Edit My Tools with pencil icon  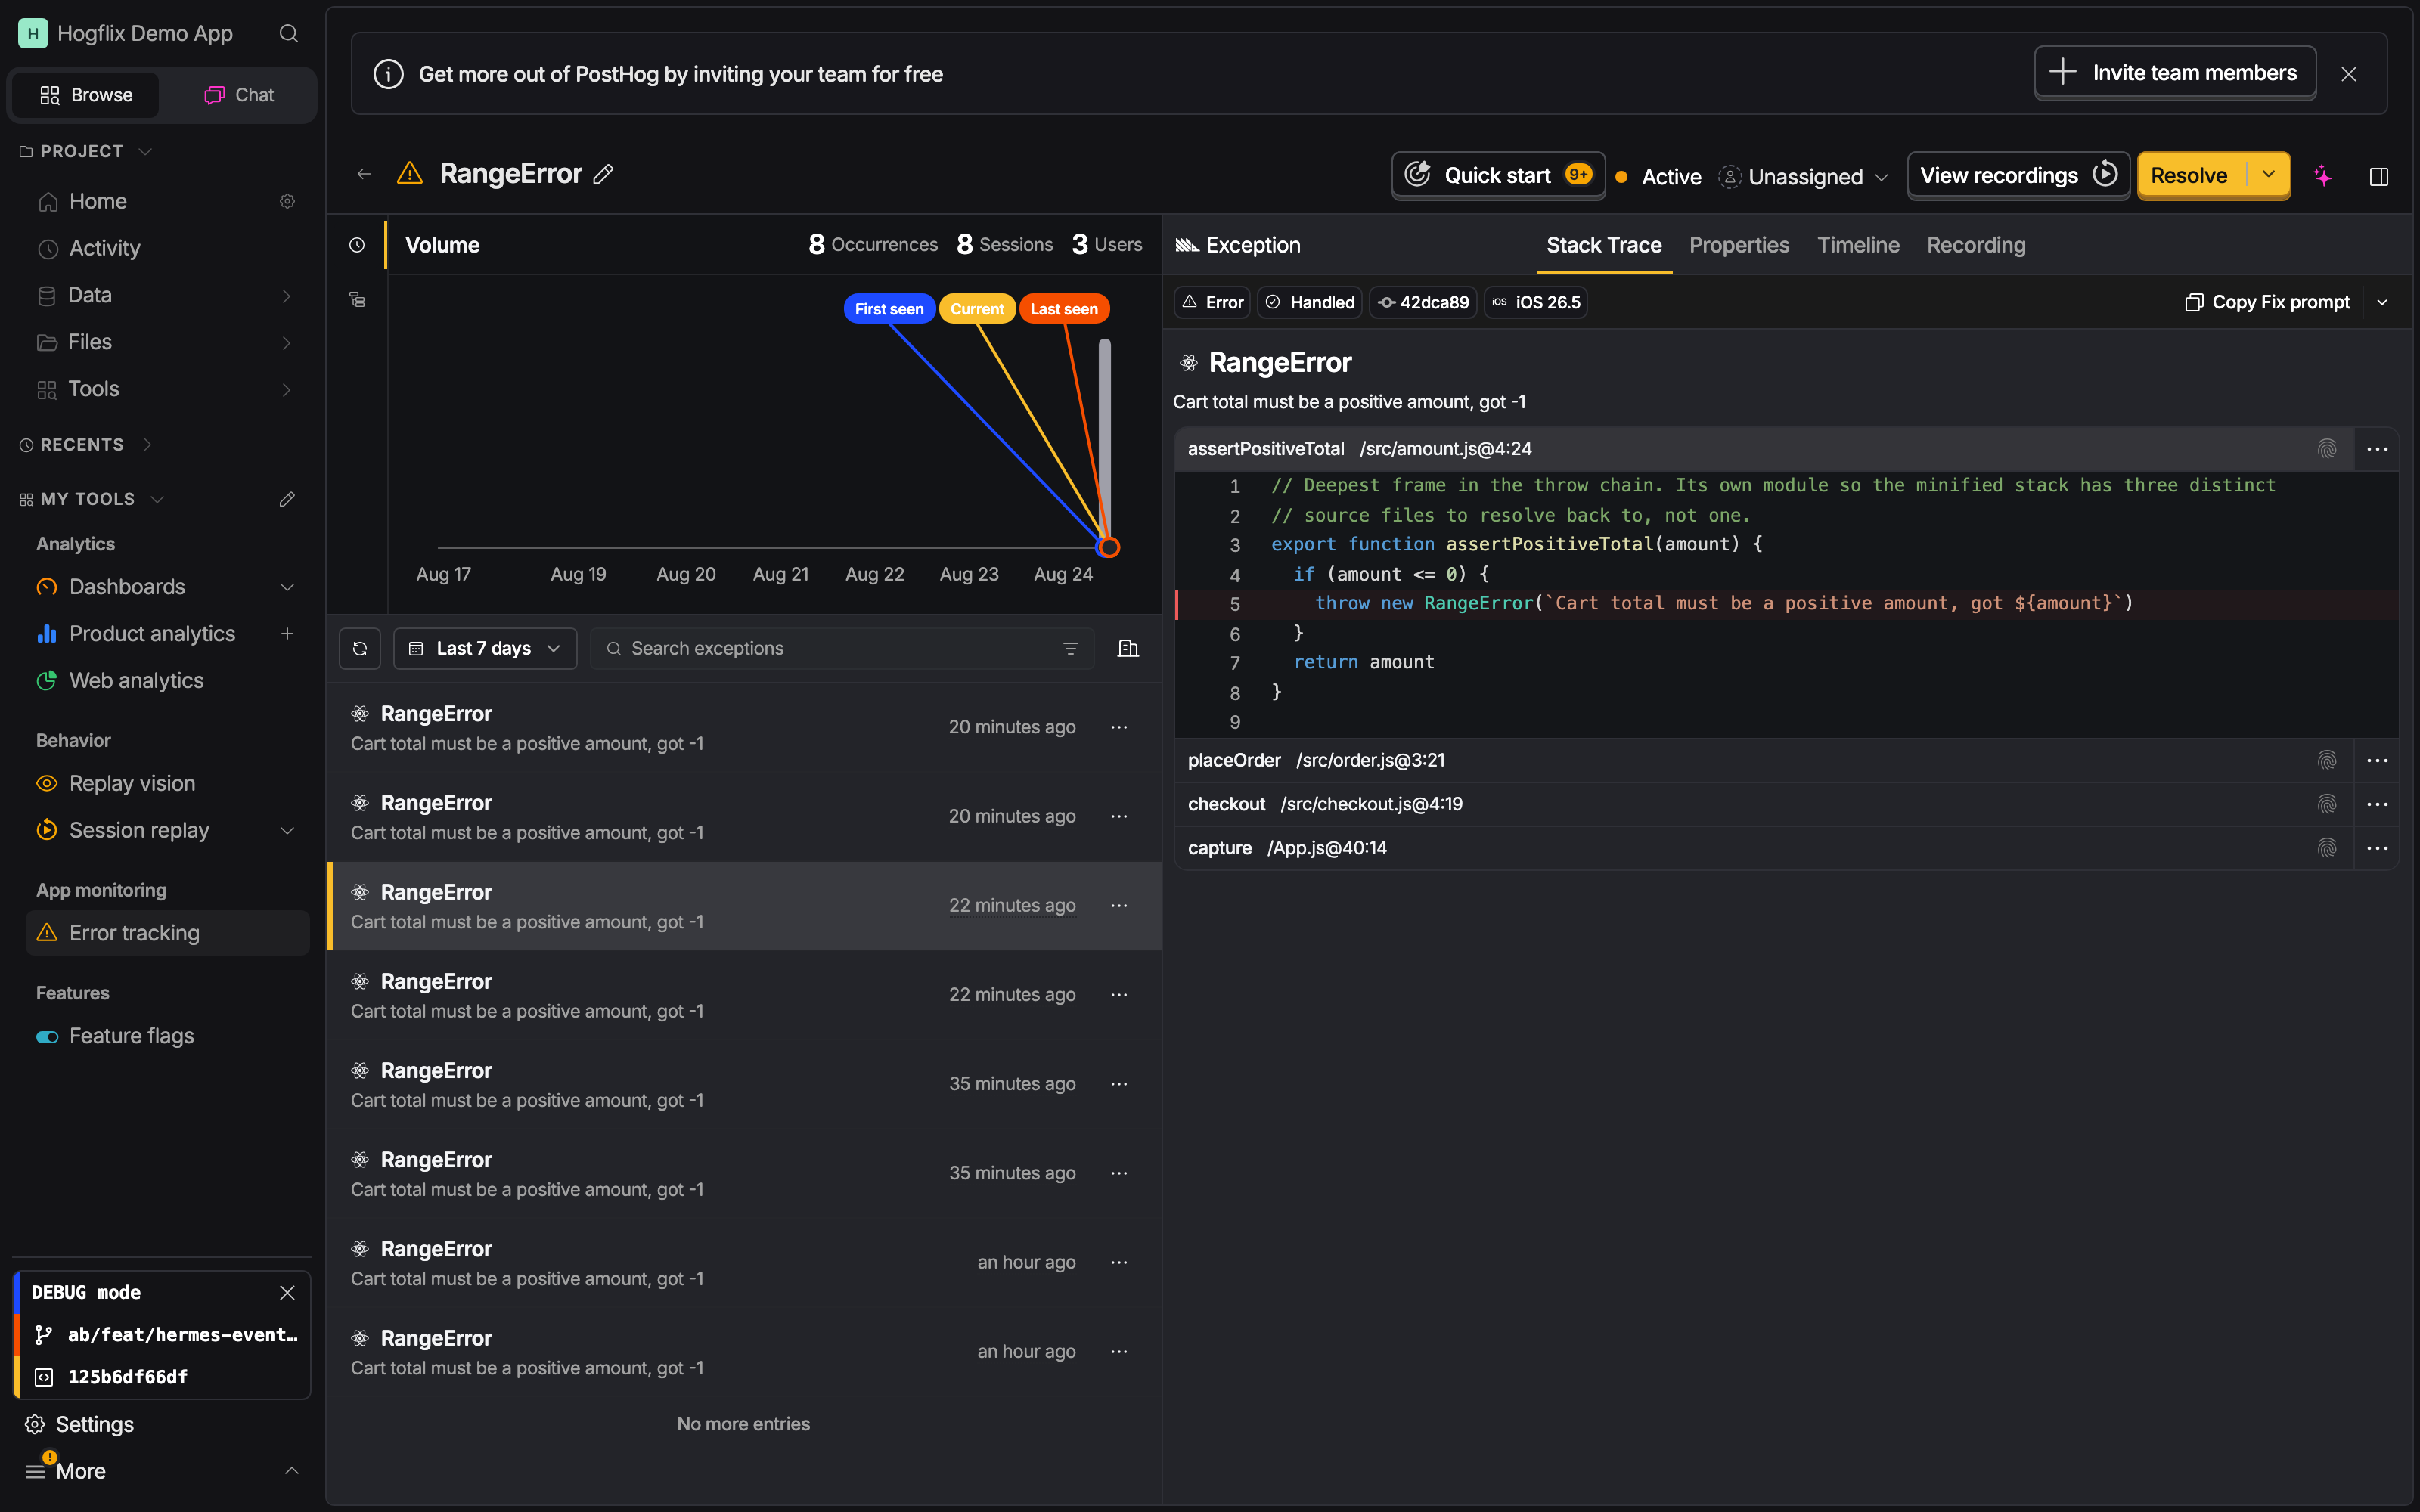[287, 499]
